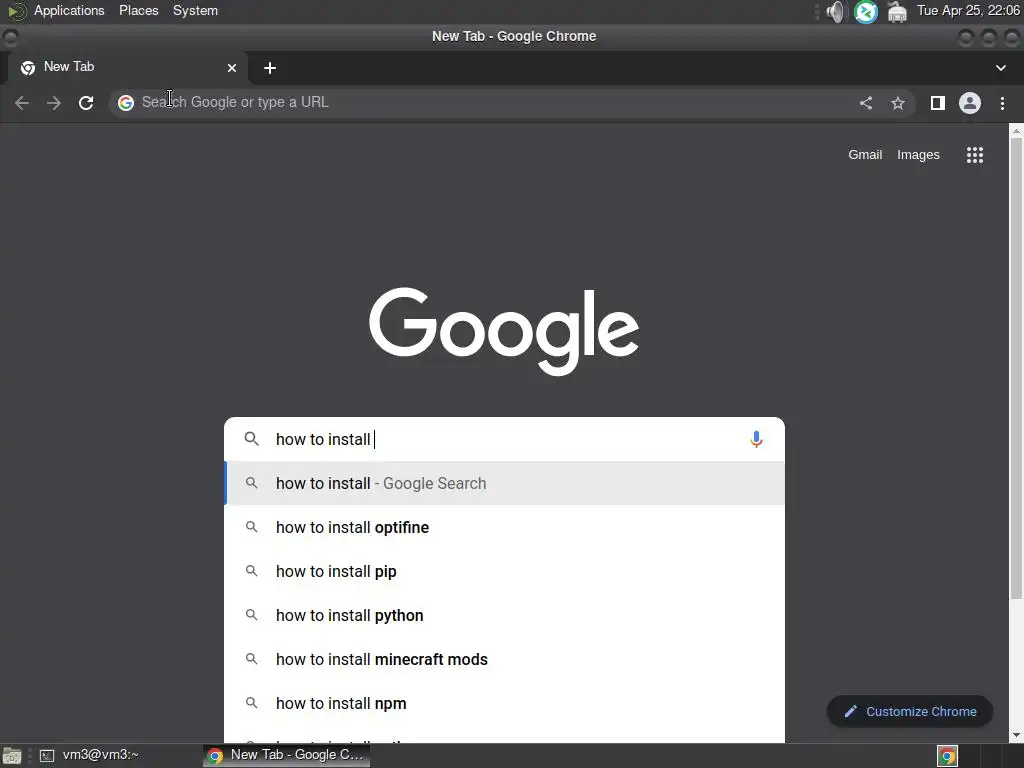1024x768 pixels.
Task: Go back using the browser back arrow
Action: [22, 103]
